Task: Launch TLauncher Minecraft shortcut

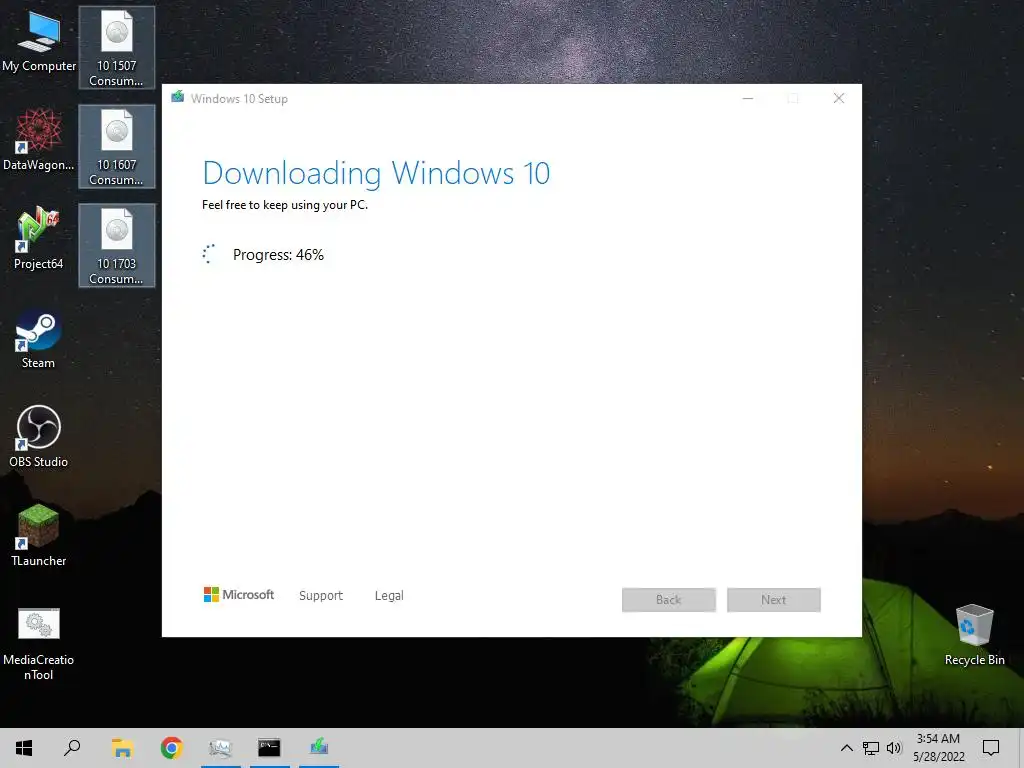Action: tap(39, 536)
